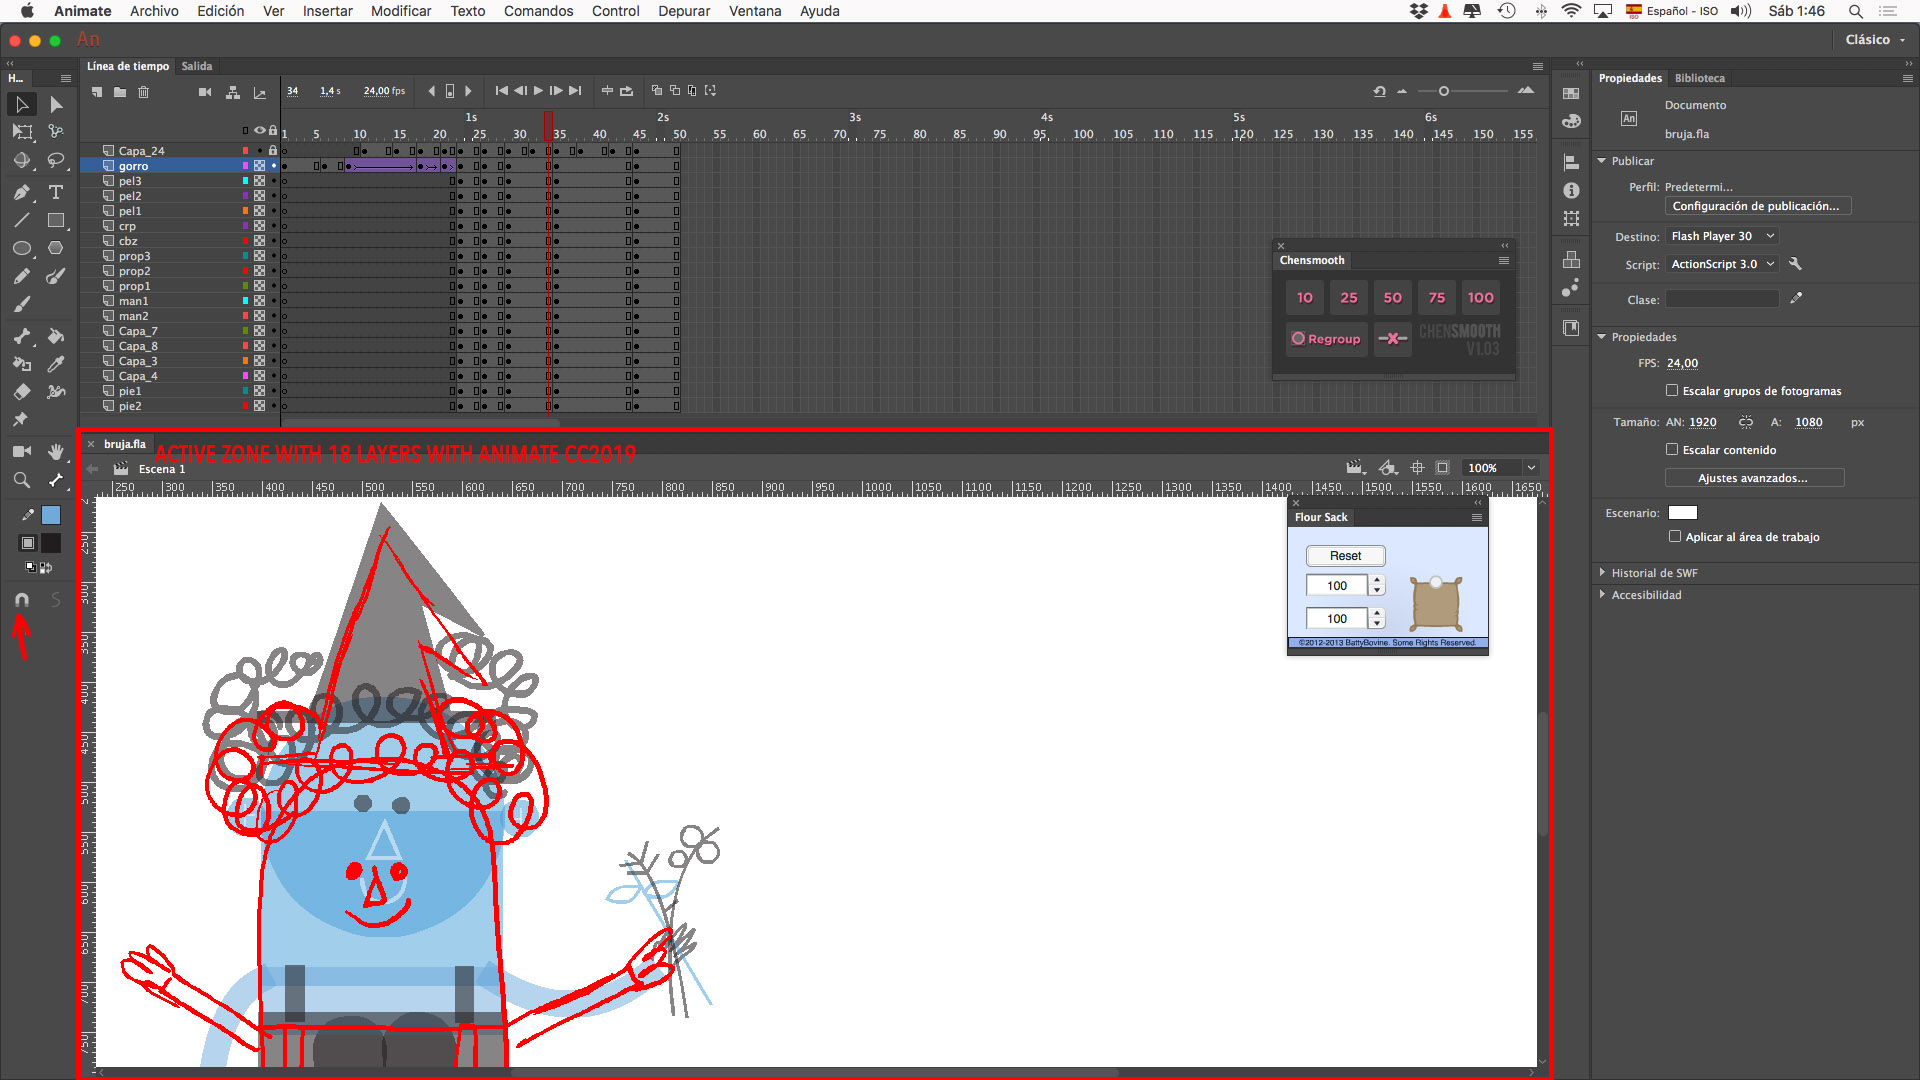Select the Hand tool

point(56,452)
